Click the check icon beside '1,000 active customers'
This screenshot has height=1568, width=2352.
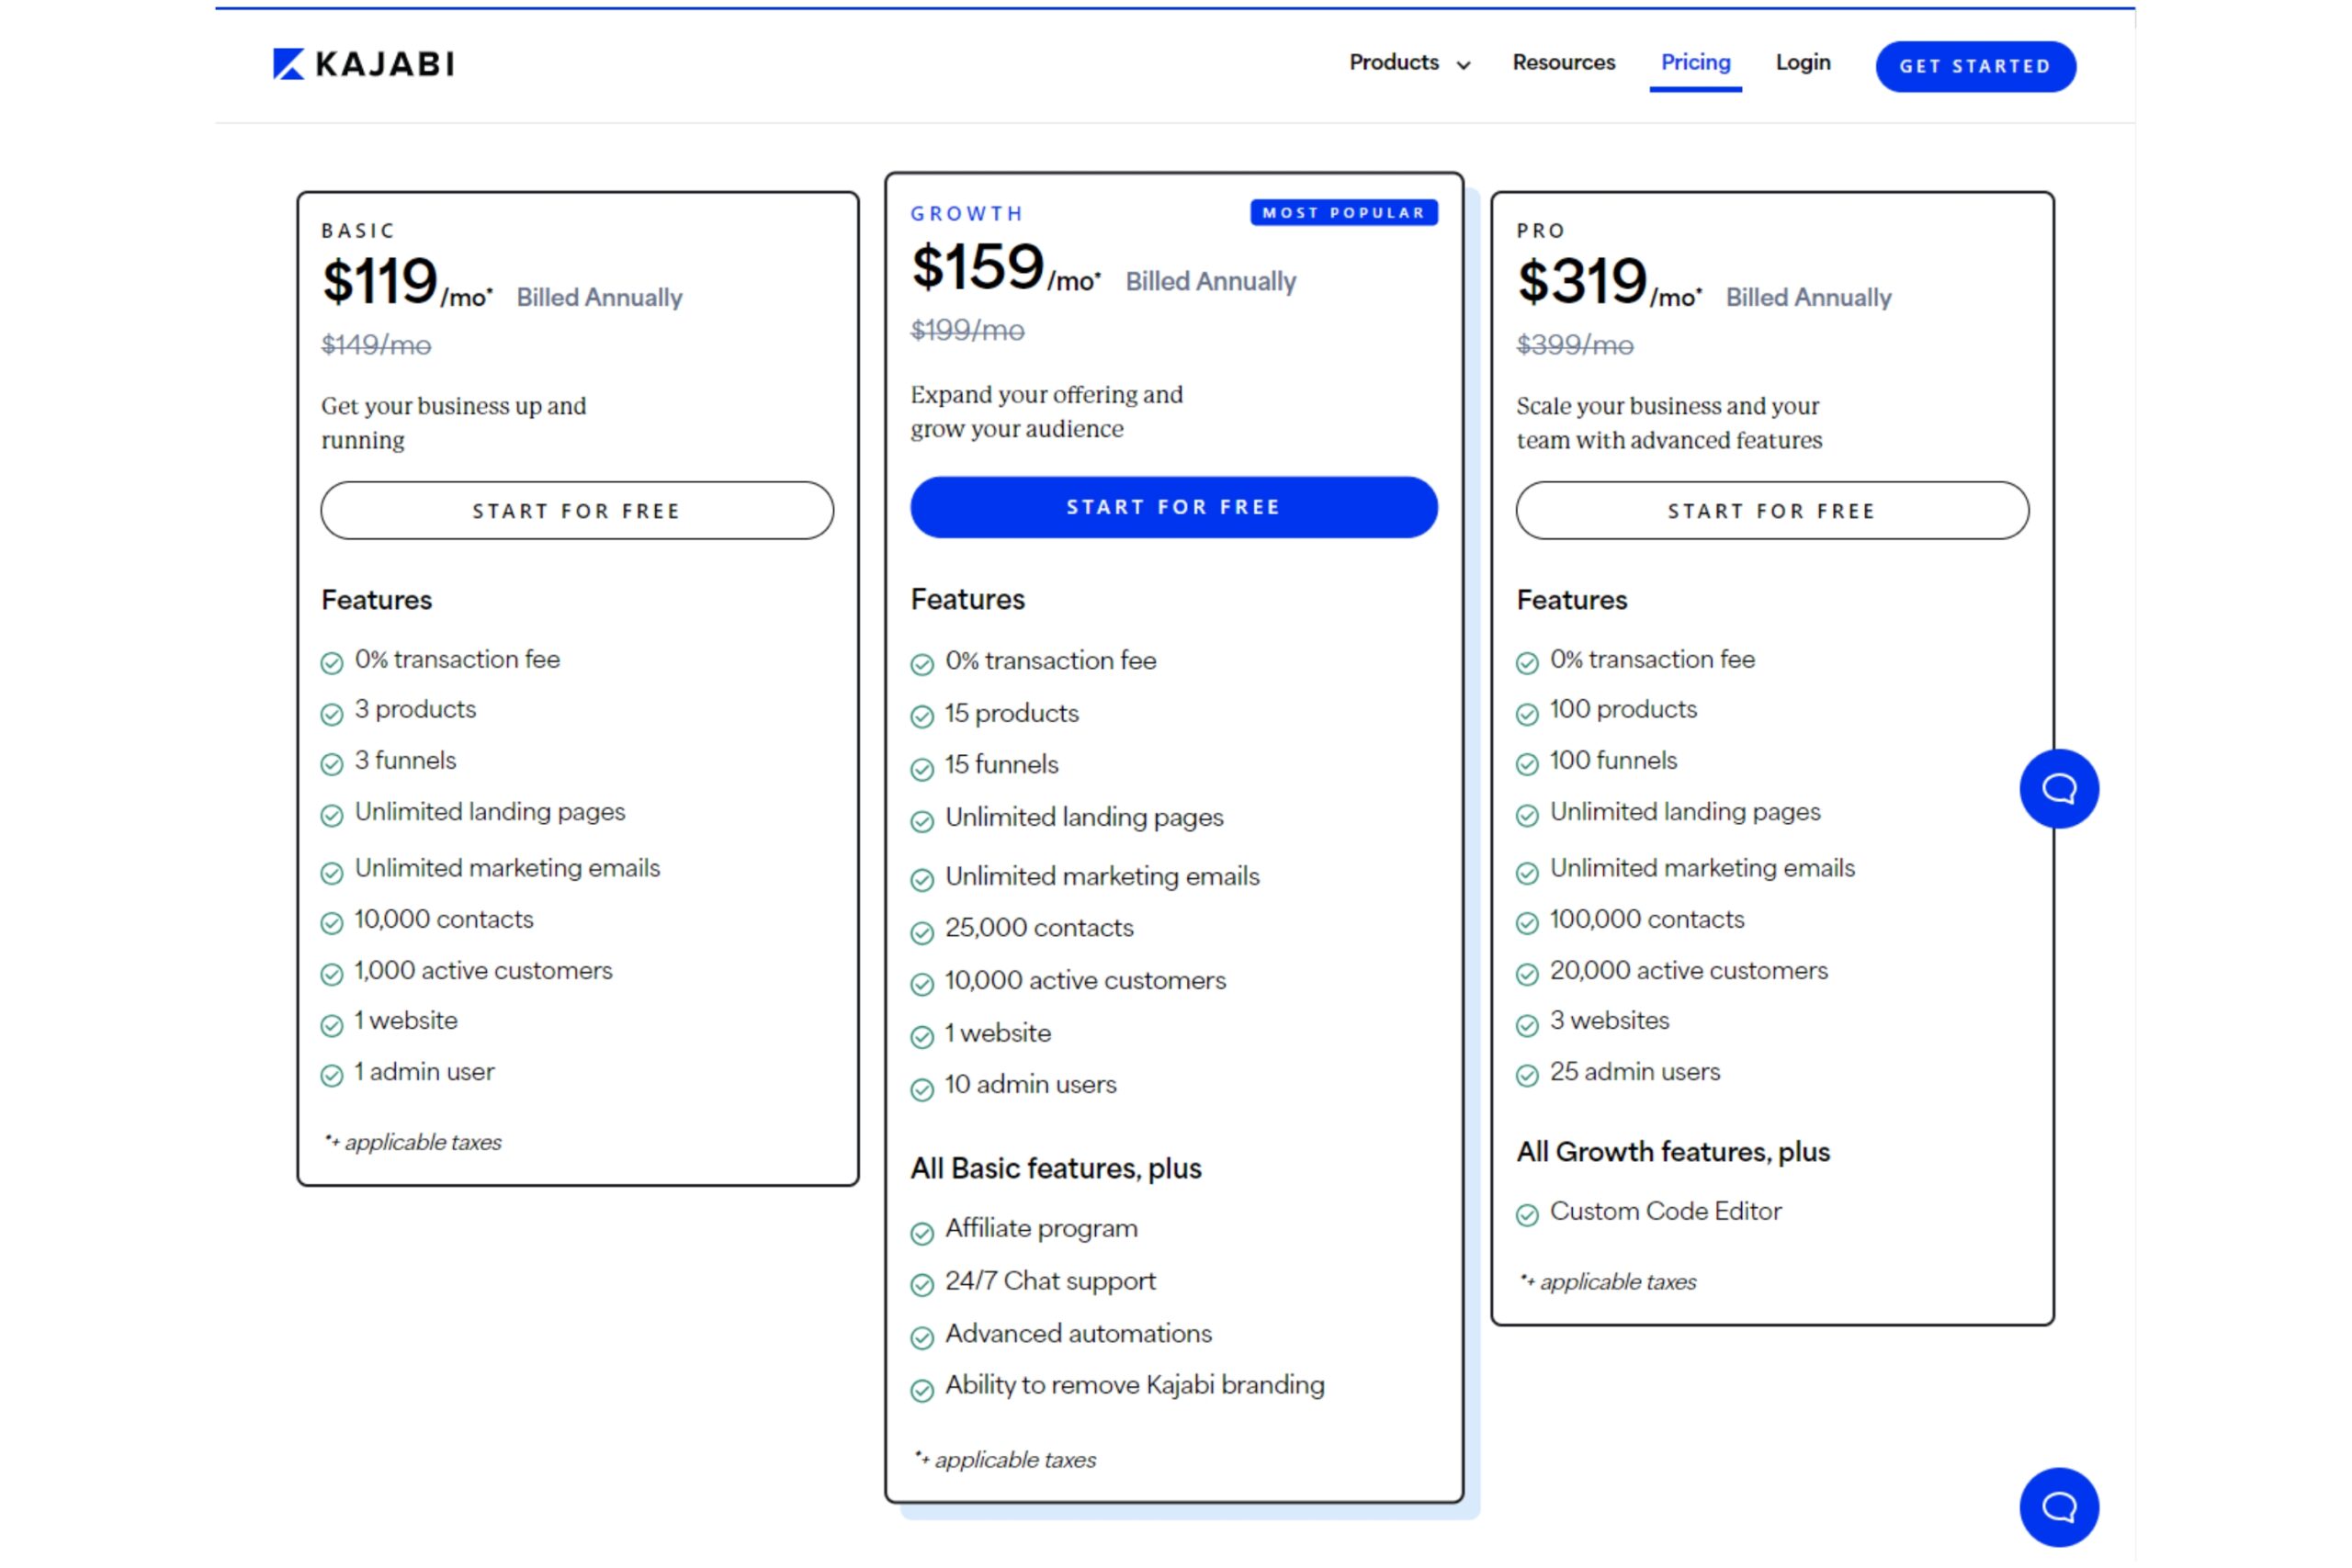pos(331,973)
